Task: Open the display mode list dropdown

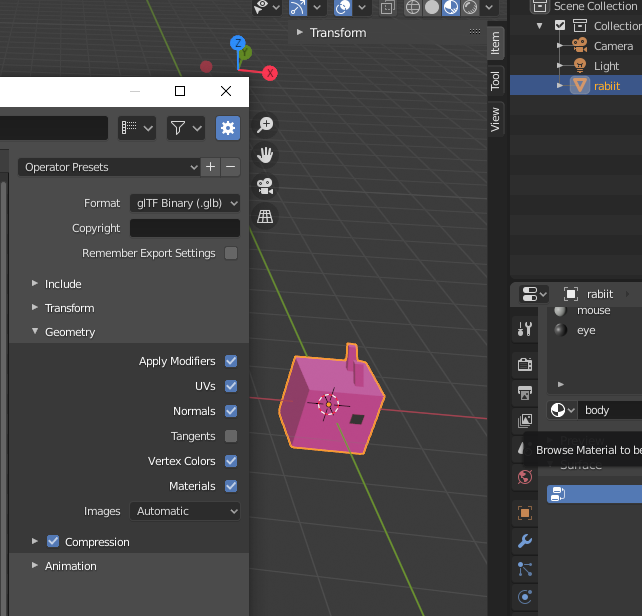Action: click(137, 128)
